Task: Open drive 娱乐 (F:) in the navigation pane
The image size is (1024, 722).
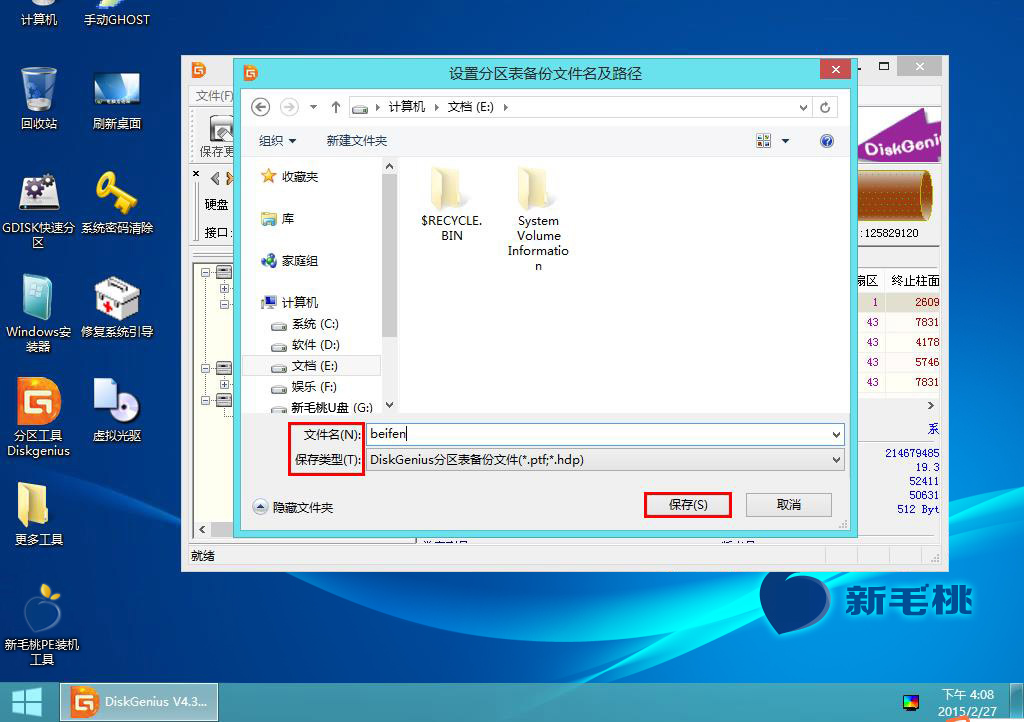Action: pos(304,386)
